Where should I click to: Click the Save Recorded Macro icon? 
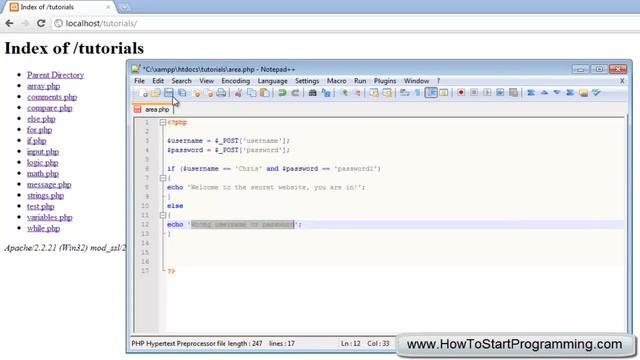click(x=513, y=93)
